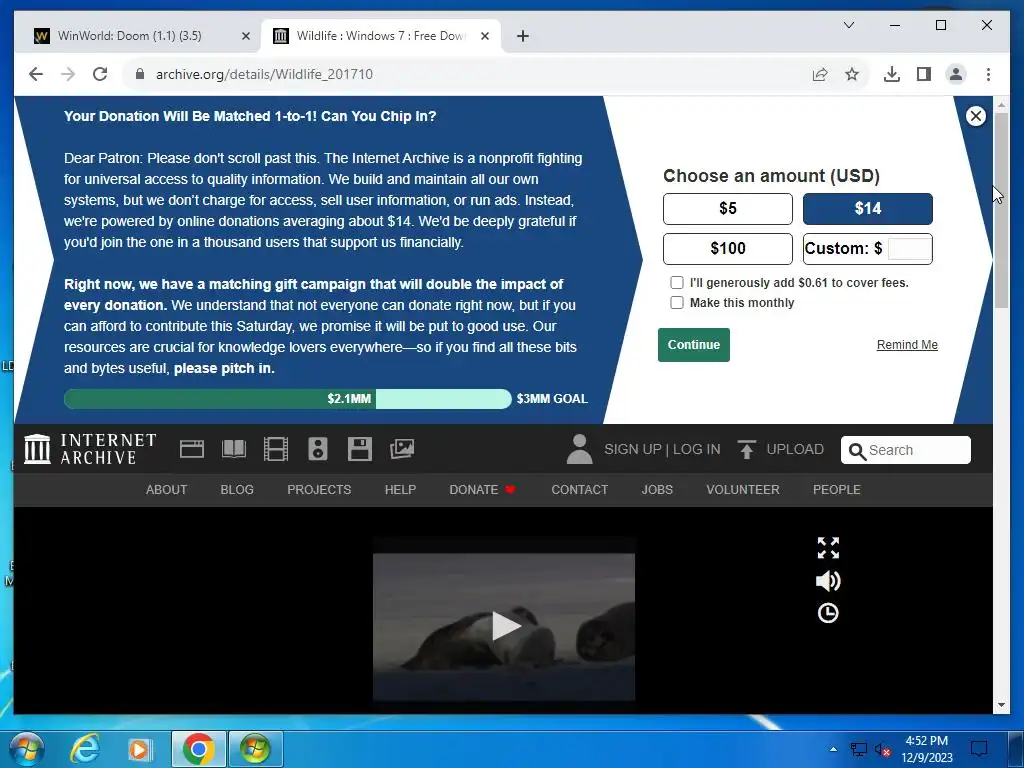Mute the video player volume icon
Screen dimensions: 1024x768
click(828, 581)
